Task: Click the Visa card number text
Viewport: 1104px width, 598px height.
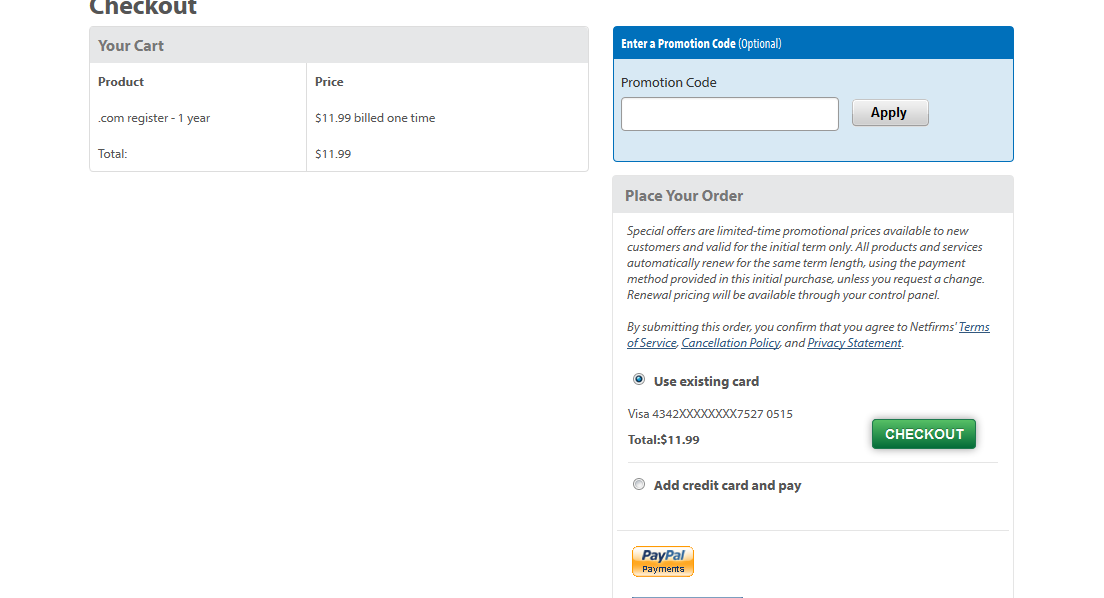Action: pyautogui.click(x=710, y=414)
